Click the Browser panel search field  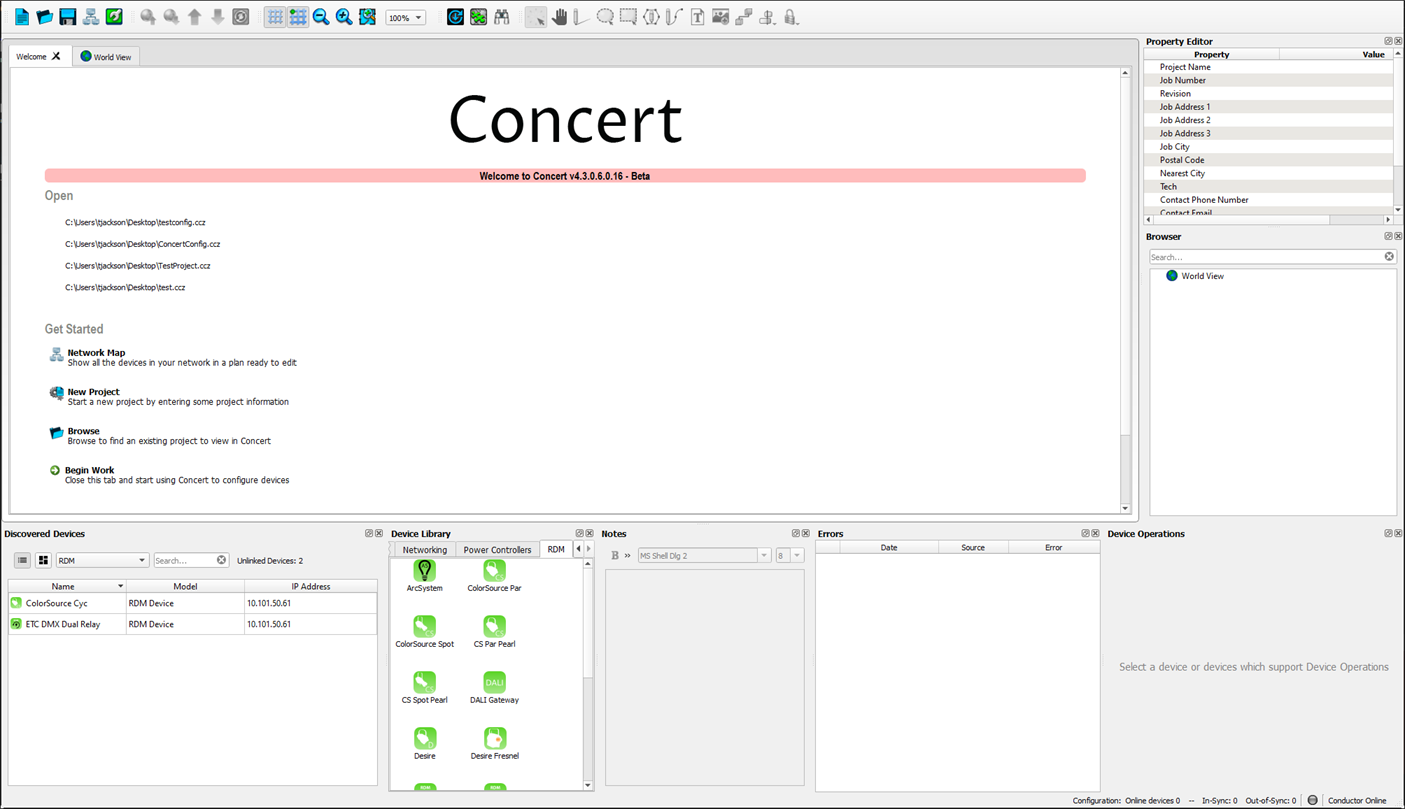tap(1265, 257)
